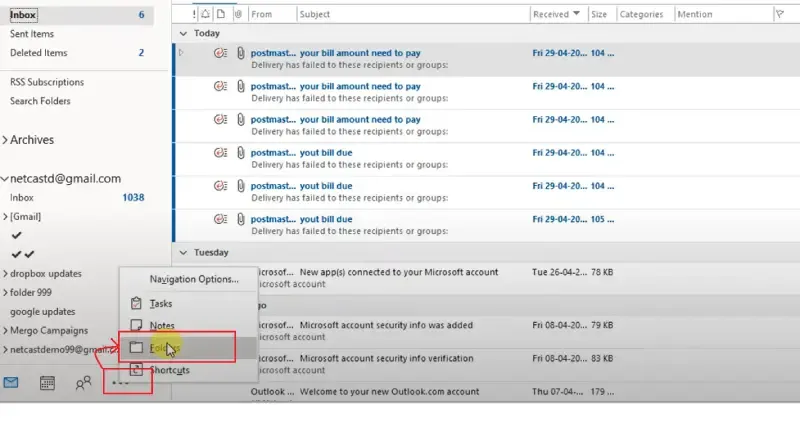
Task: Collapse the Tuesday group
Action: [183, 253]
